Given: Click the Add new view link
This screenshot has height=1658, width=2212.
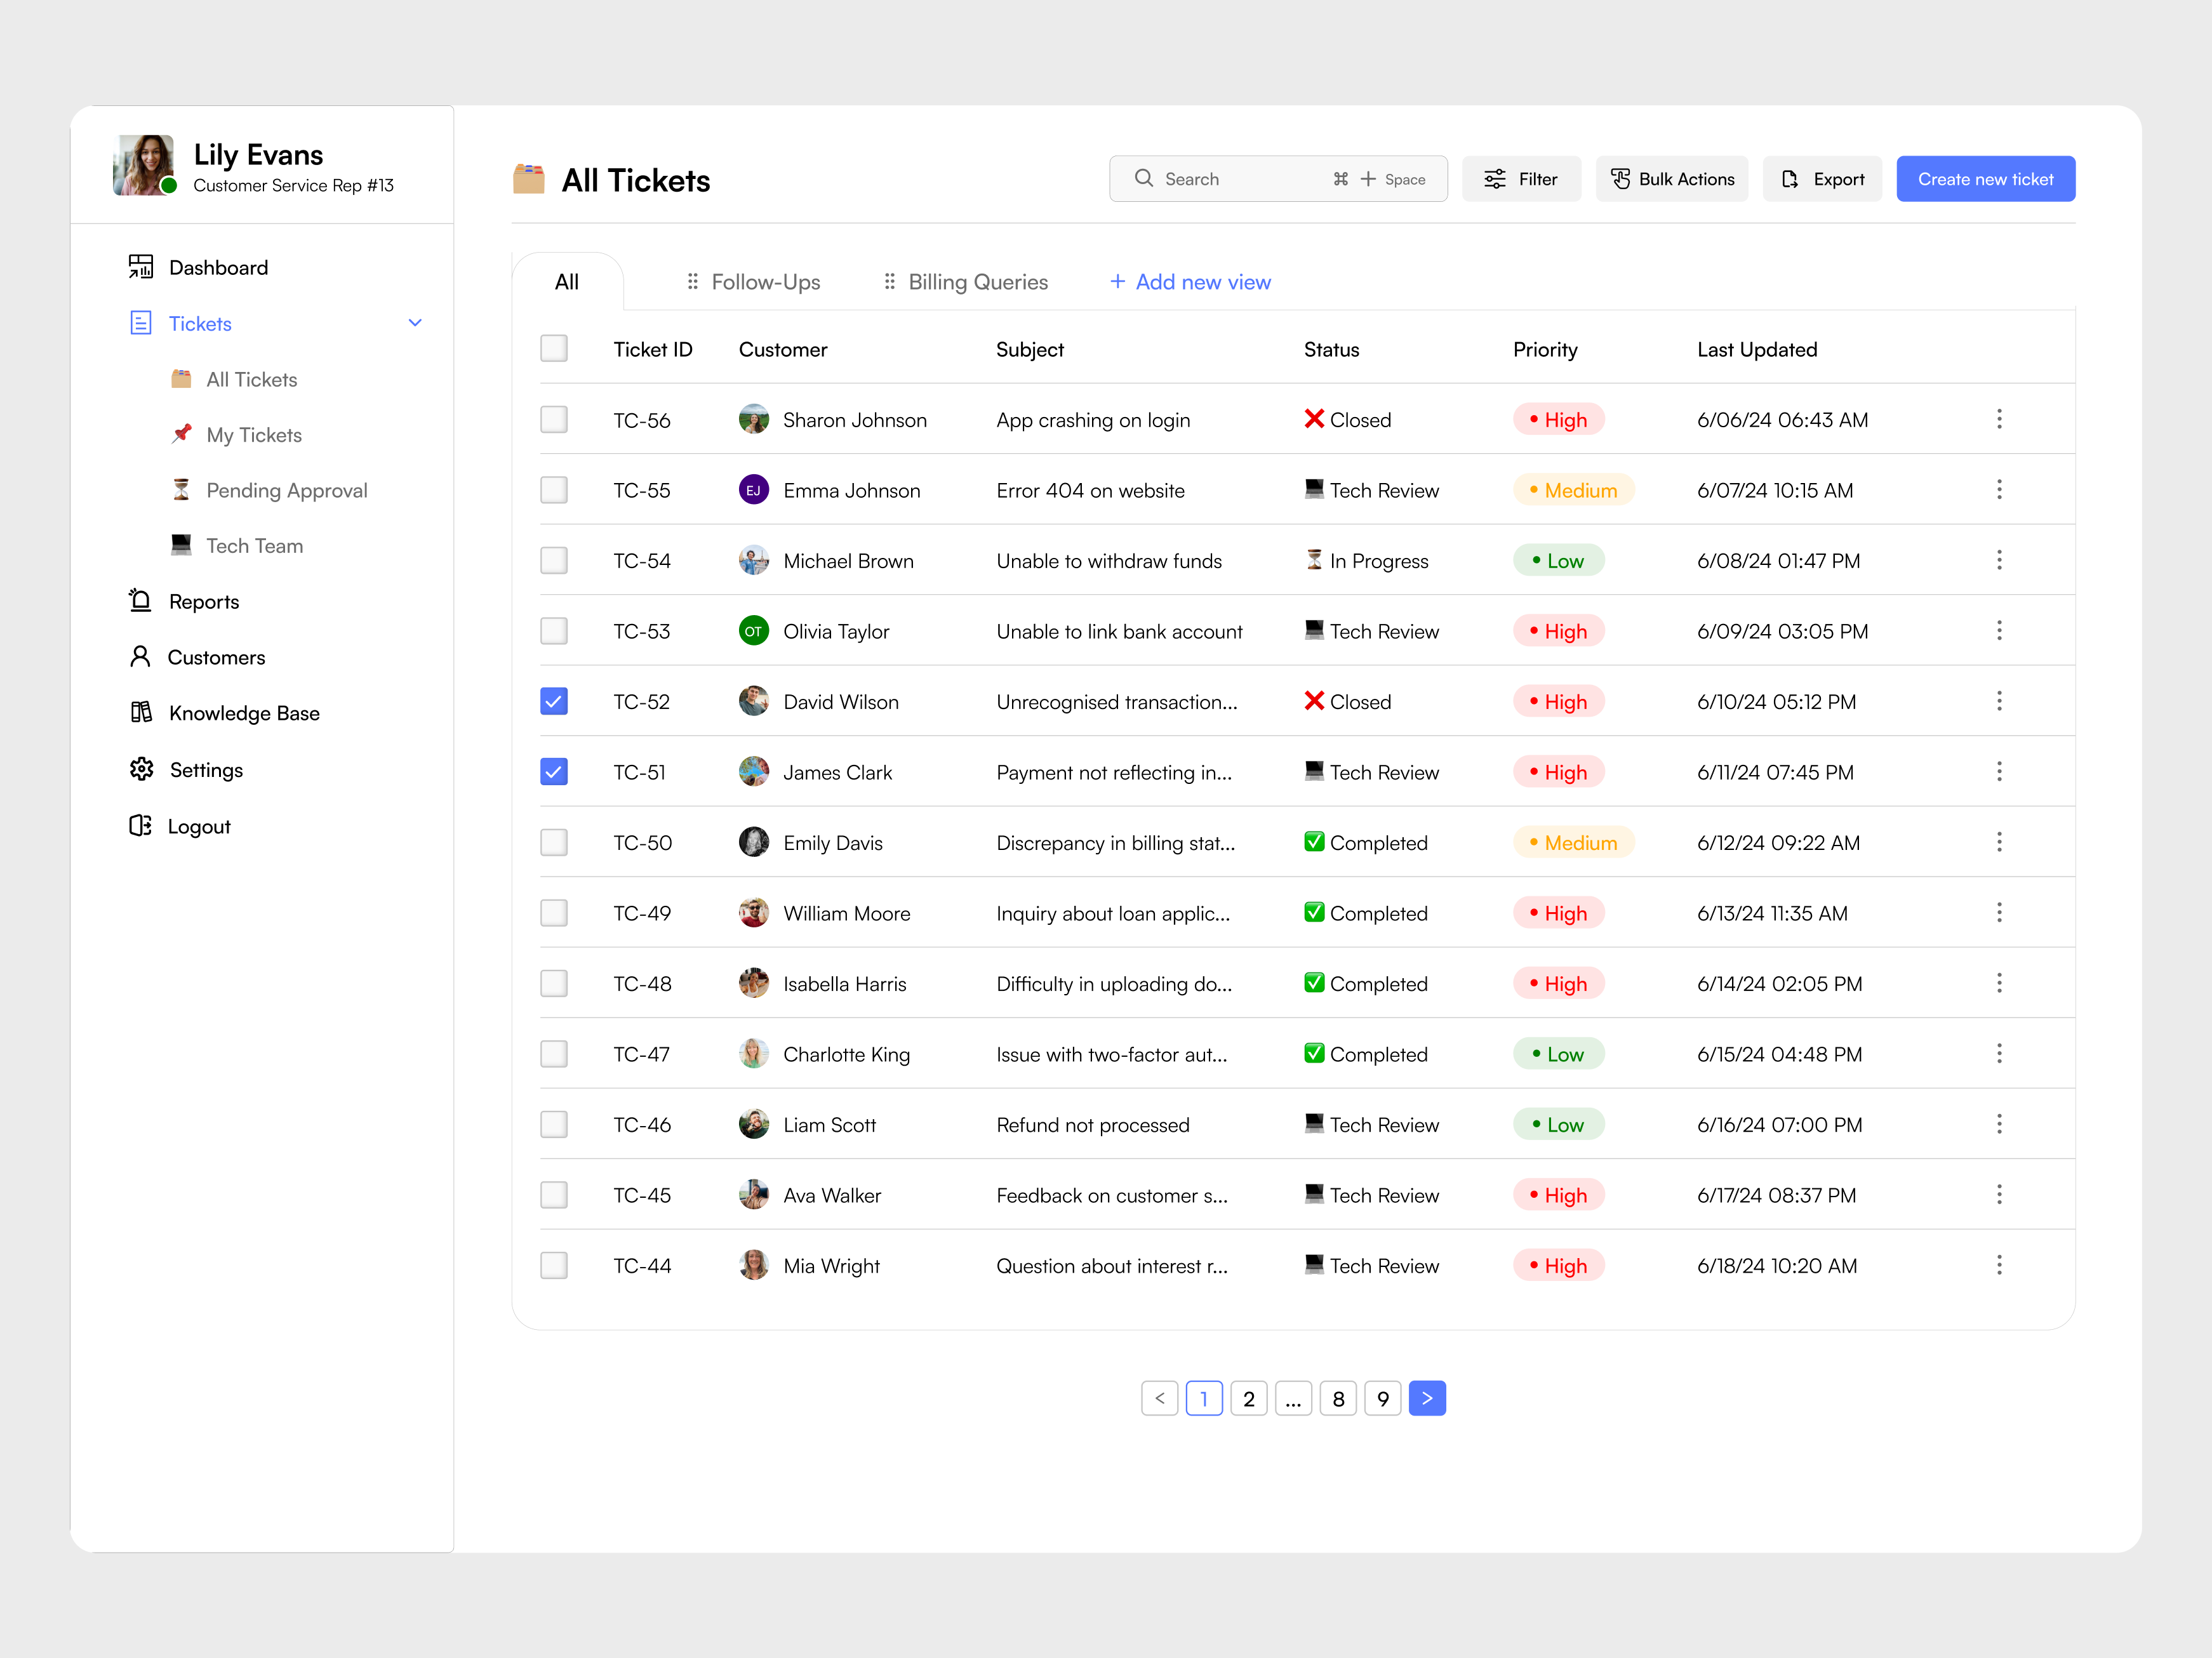Looking at the screenshot, I should point(1191,282).
